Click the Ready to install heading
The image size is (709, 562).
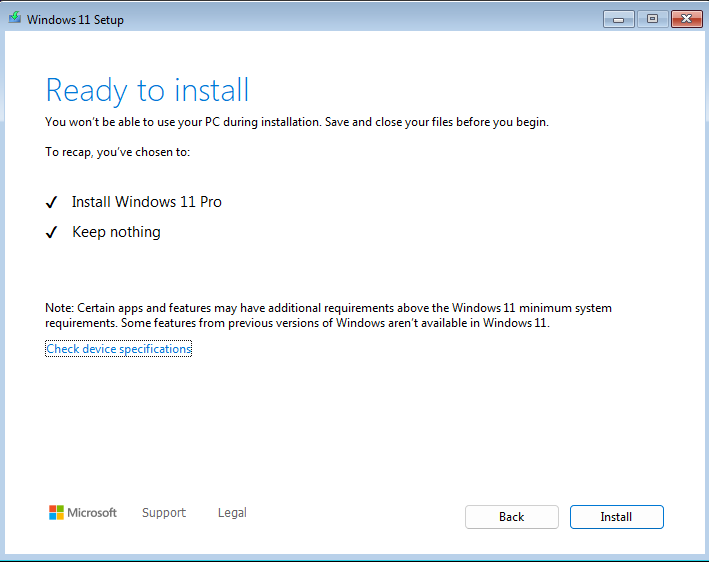(x=147, y=90)
